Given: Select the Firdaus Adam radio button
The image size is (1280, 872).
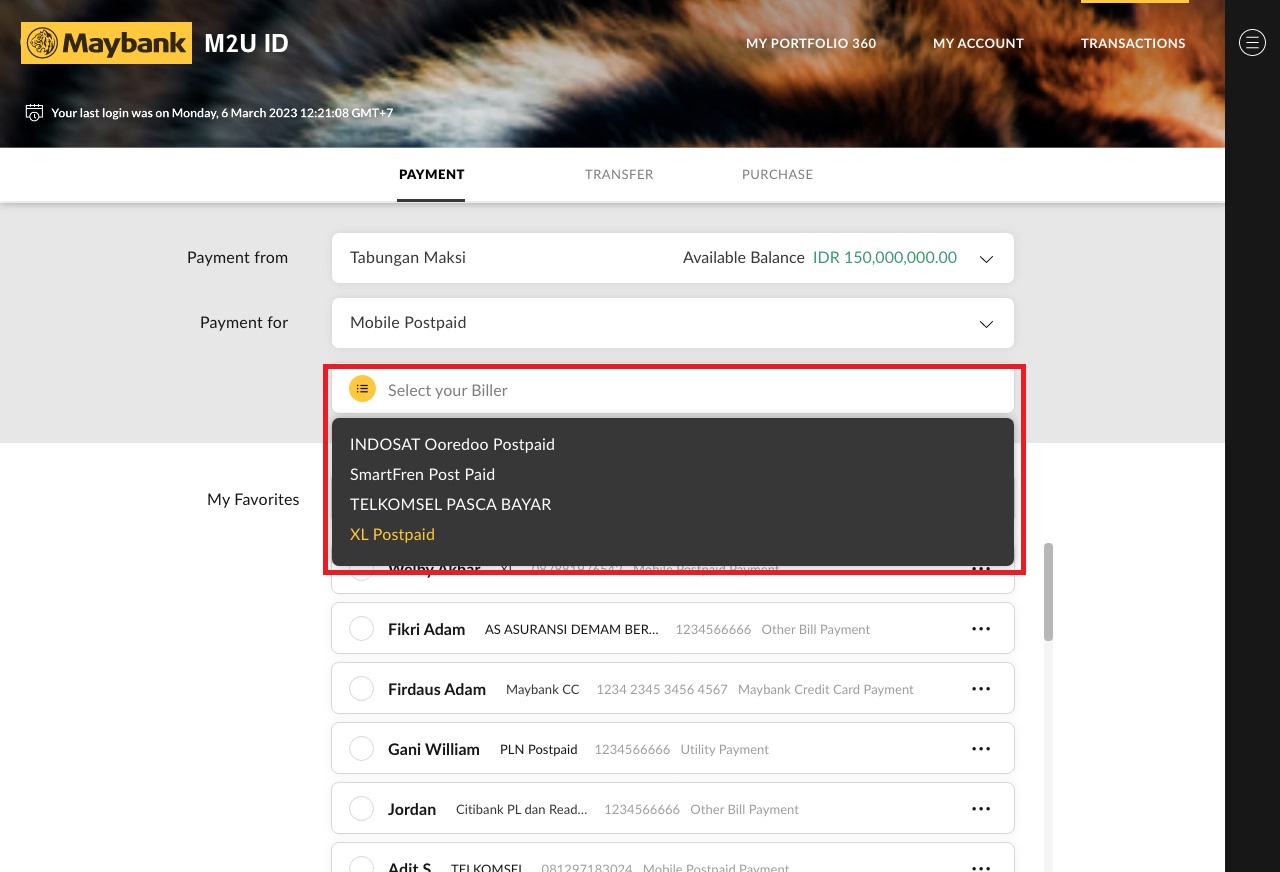Looking at the screenshot, I should 361,689.
